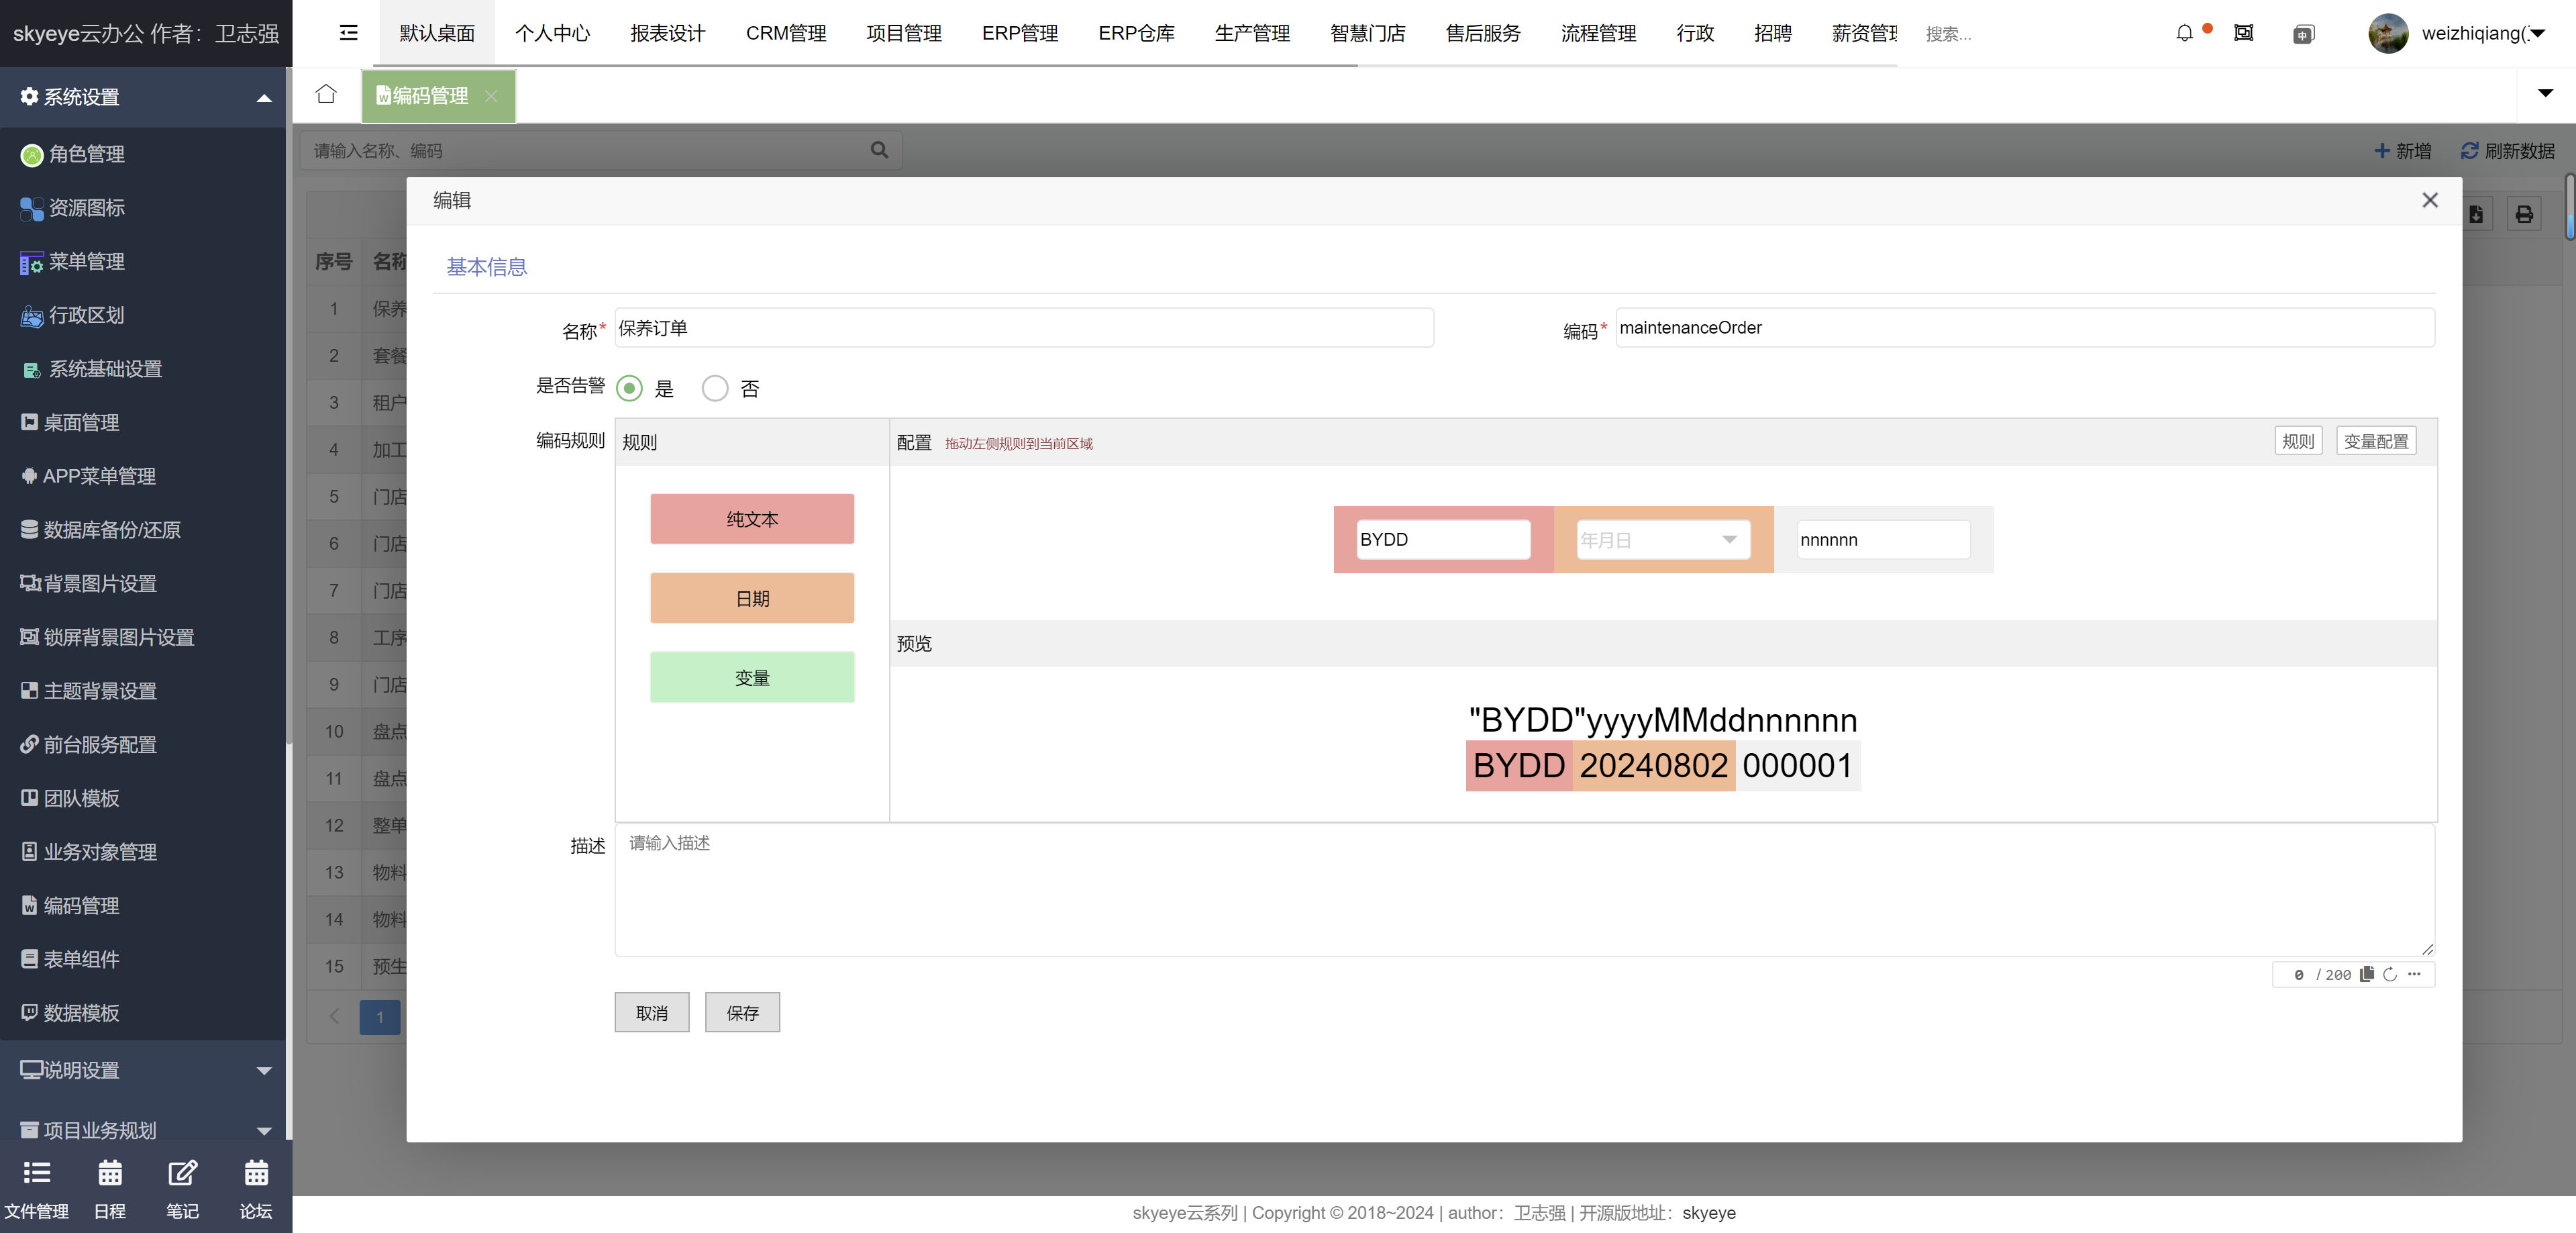The width and height of the screenshot is (2576, 1233).
Task: Open the 角色管理 sidebar item
Action: [x=86, y=154]
